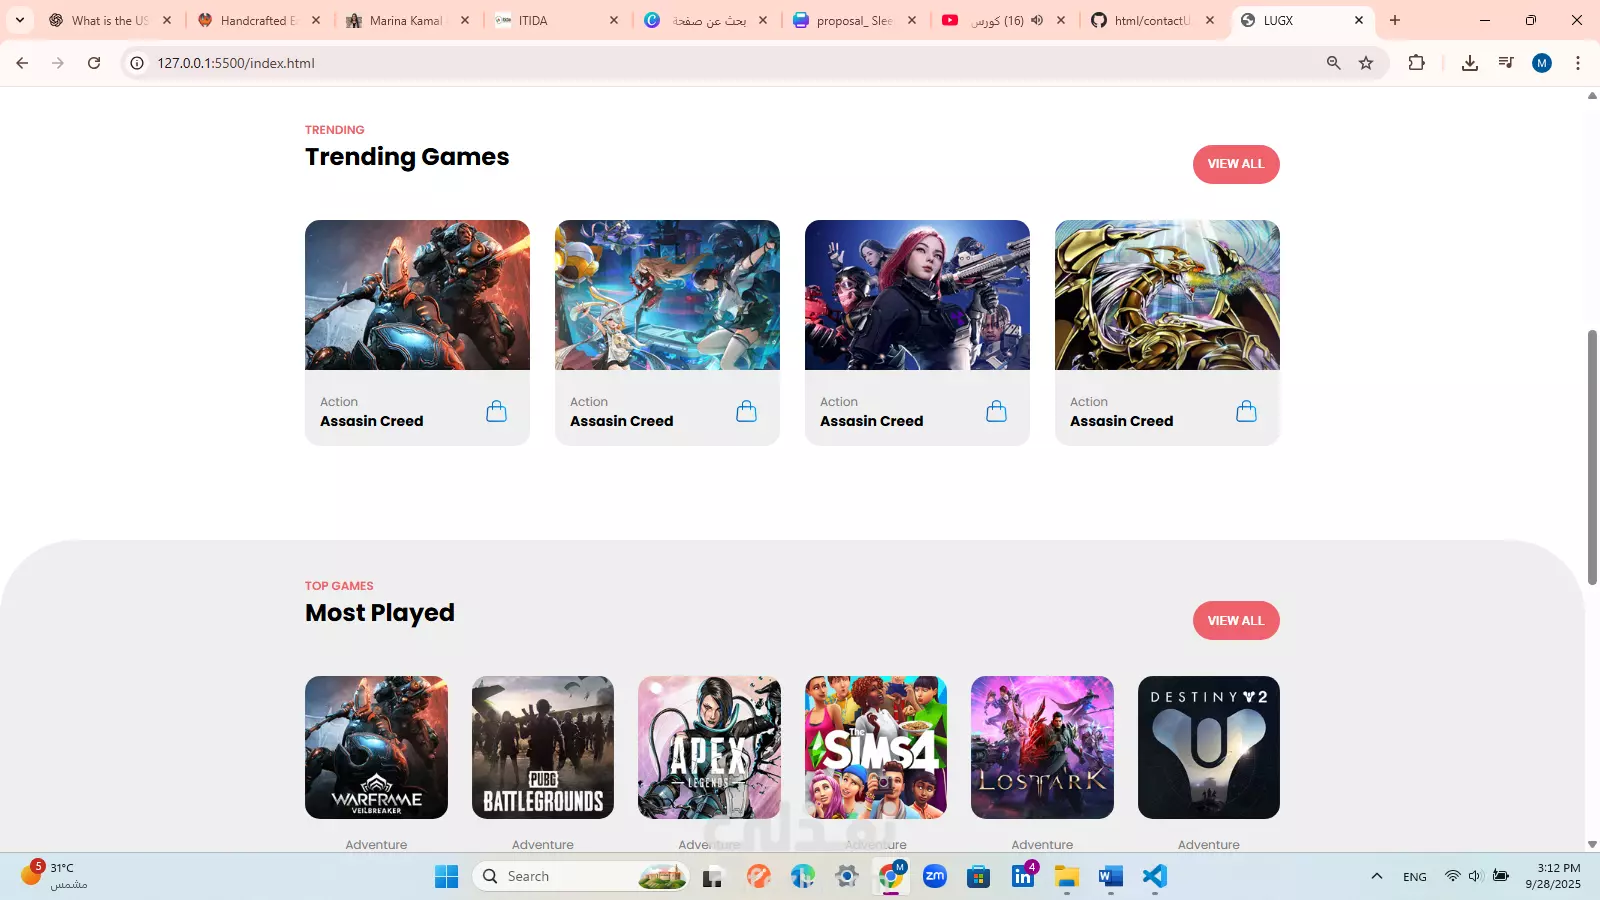Open a new browser tab
1600x900 pixels.
click(1395, 20)
